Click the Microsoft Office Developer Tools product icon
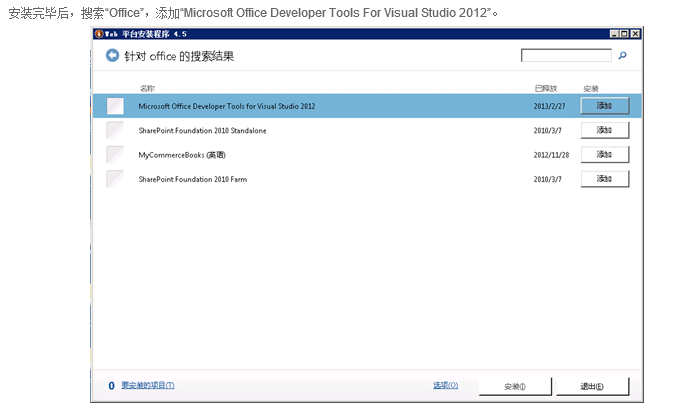 tap(115, 106)
